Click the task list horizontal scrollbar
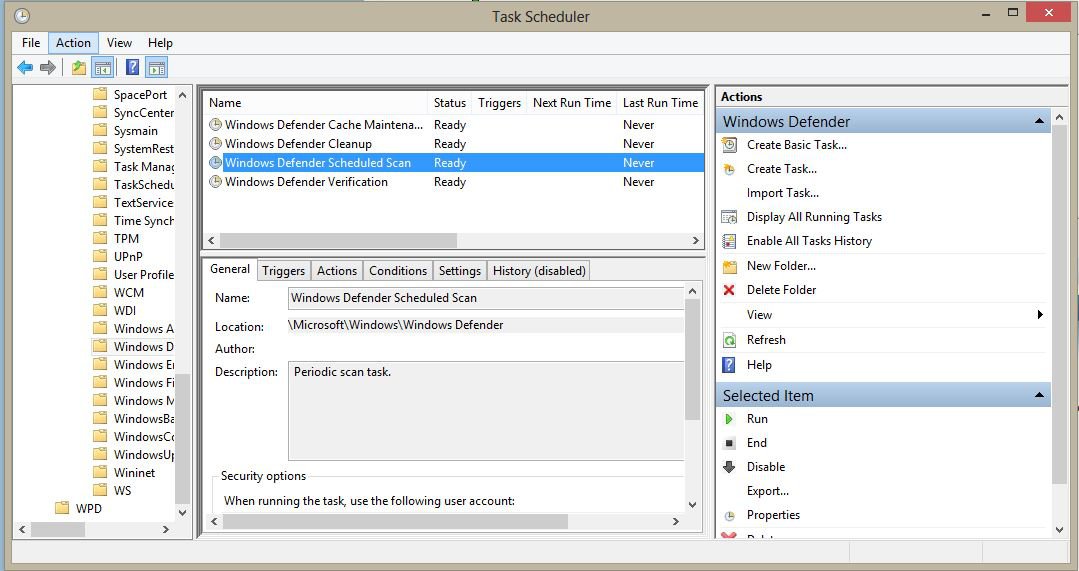The image size is (1079, 571). click(x=338, y=241)
